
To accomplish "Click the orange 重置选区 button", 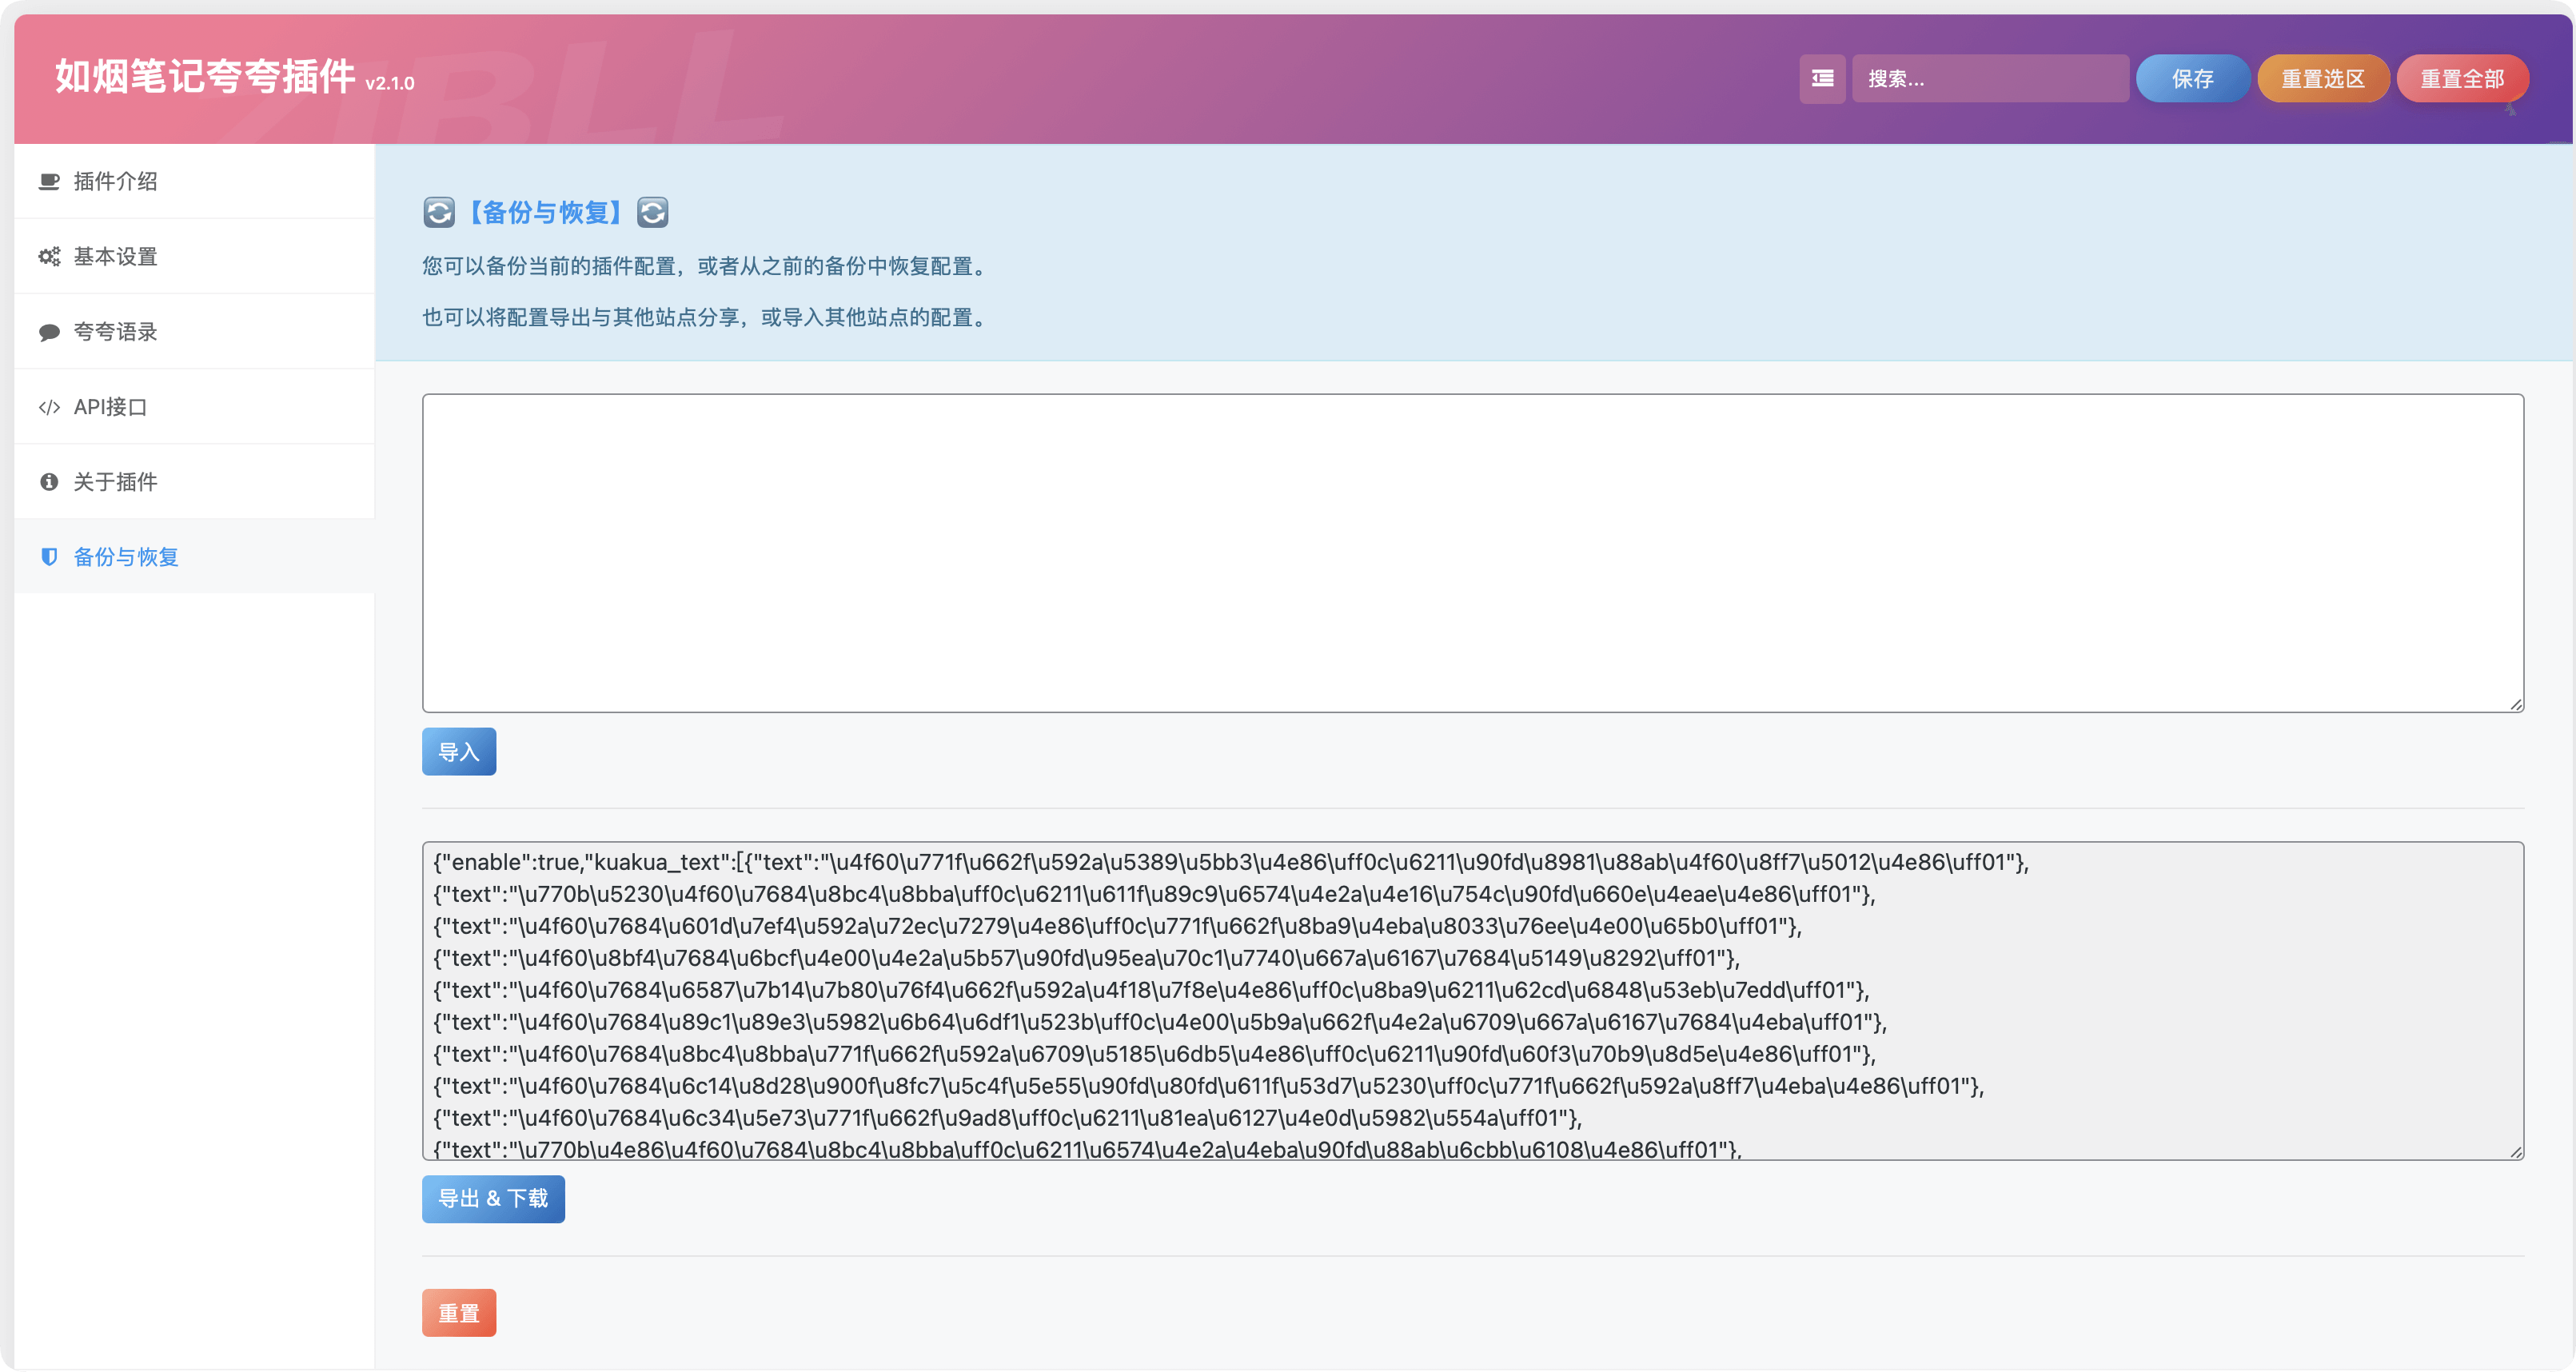I will (2322, 78).
